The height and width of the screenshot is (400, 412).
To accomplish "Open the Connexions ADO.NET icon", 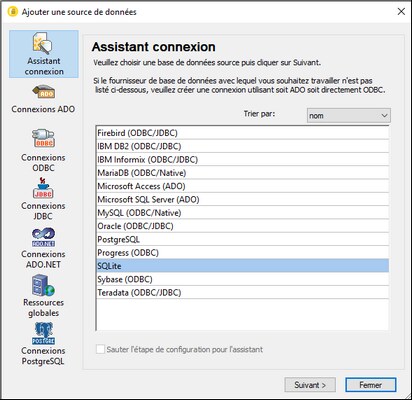I will pyautogui.click(x=43, y=237).
